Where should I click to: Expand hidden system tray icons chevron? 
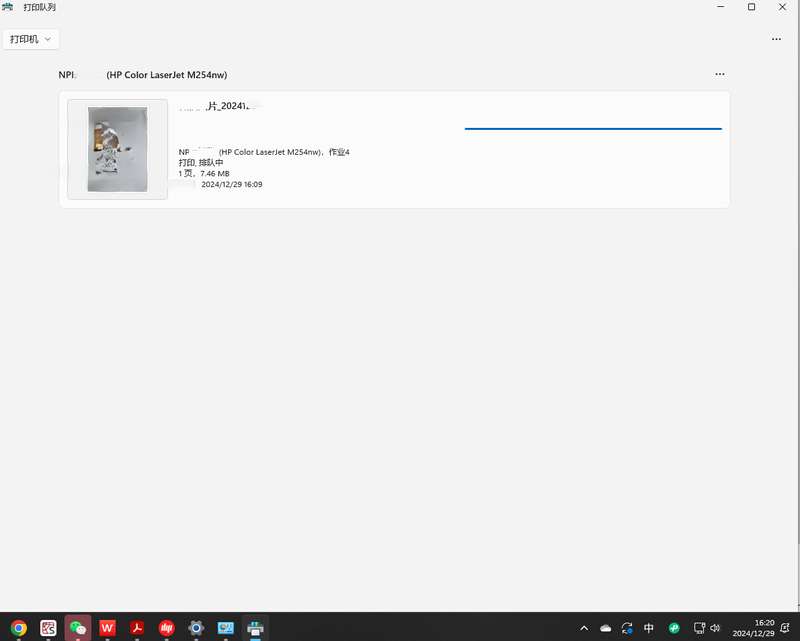coord(584,628)
